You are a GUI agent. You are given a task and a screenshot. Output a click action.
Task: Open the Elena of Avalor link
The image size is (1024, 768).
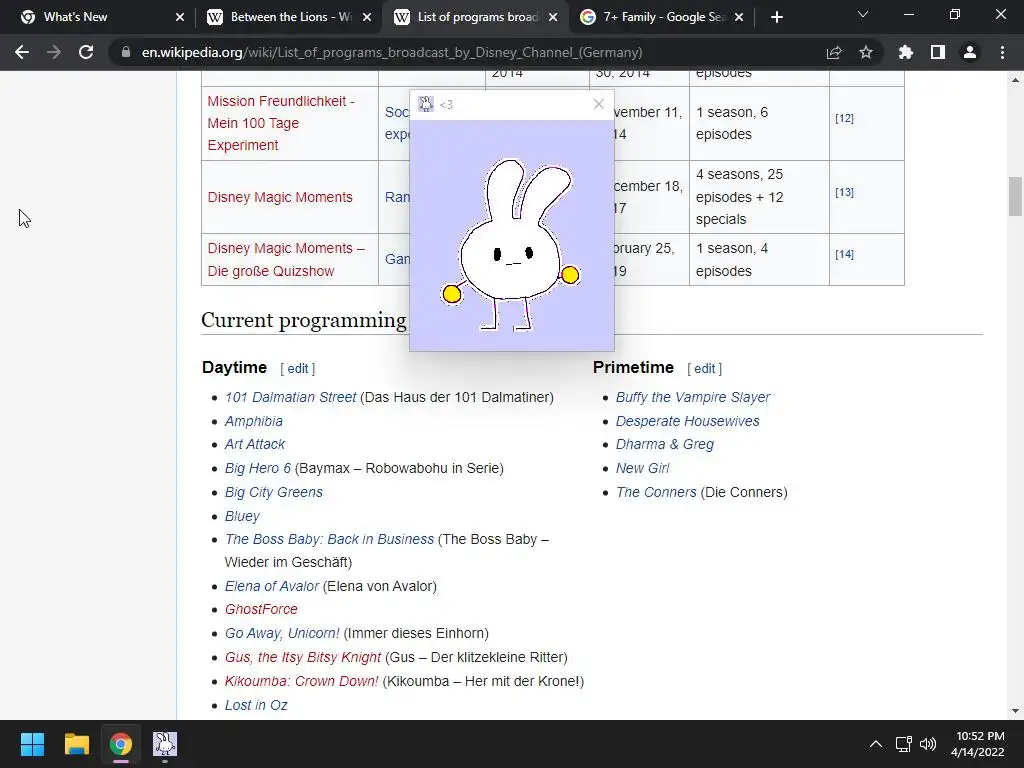[272, 586]
